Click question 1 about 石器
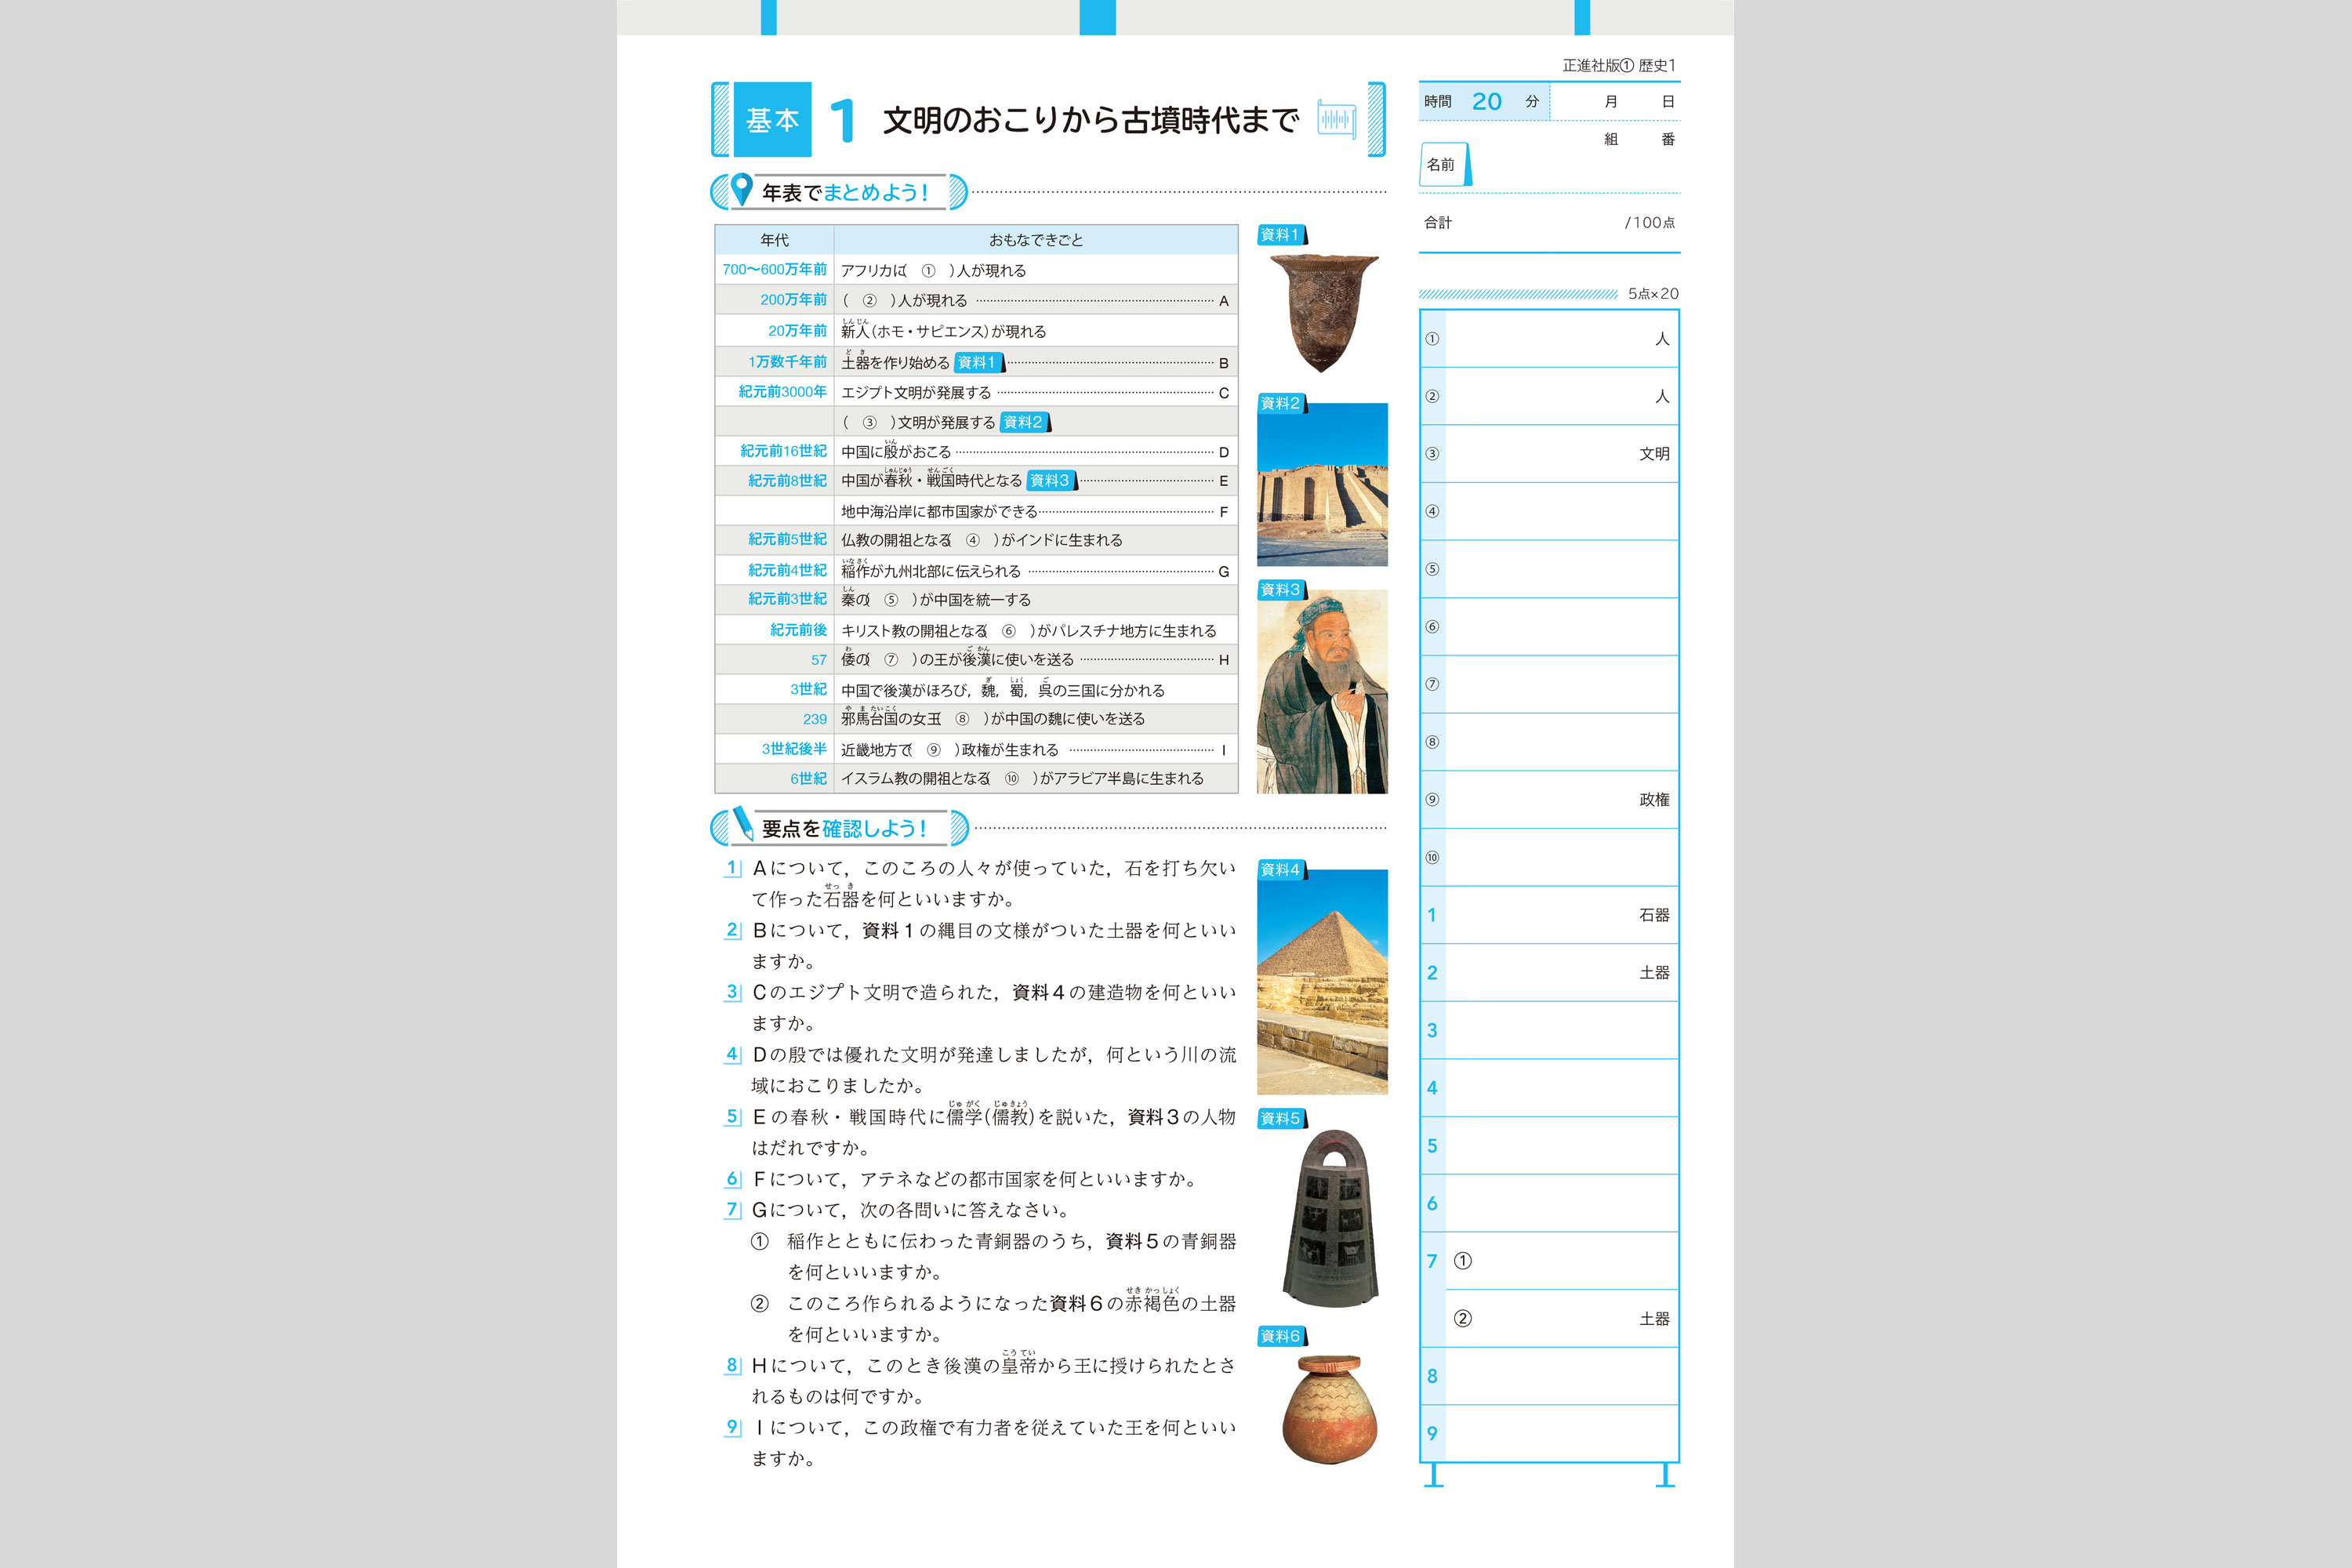This screenshot has width=2352, height=1568. [x=981, y=883]
